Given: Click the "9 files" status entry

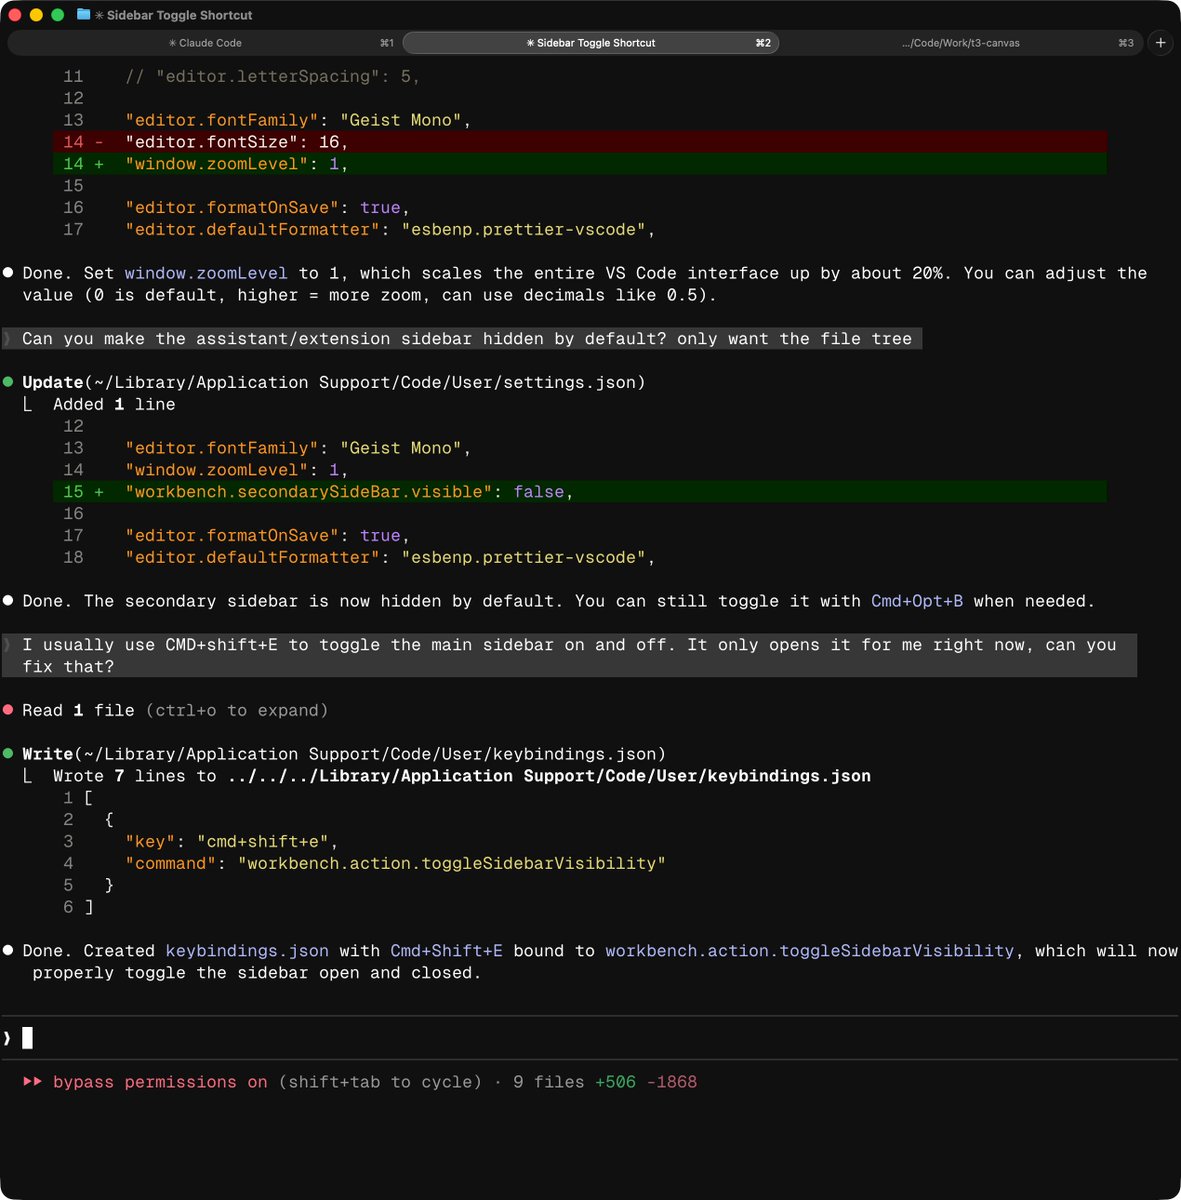Looking at the screenshot, I should (x=548, y=1082).
